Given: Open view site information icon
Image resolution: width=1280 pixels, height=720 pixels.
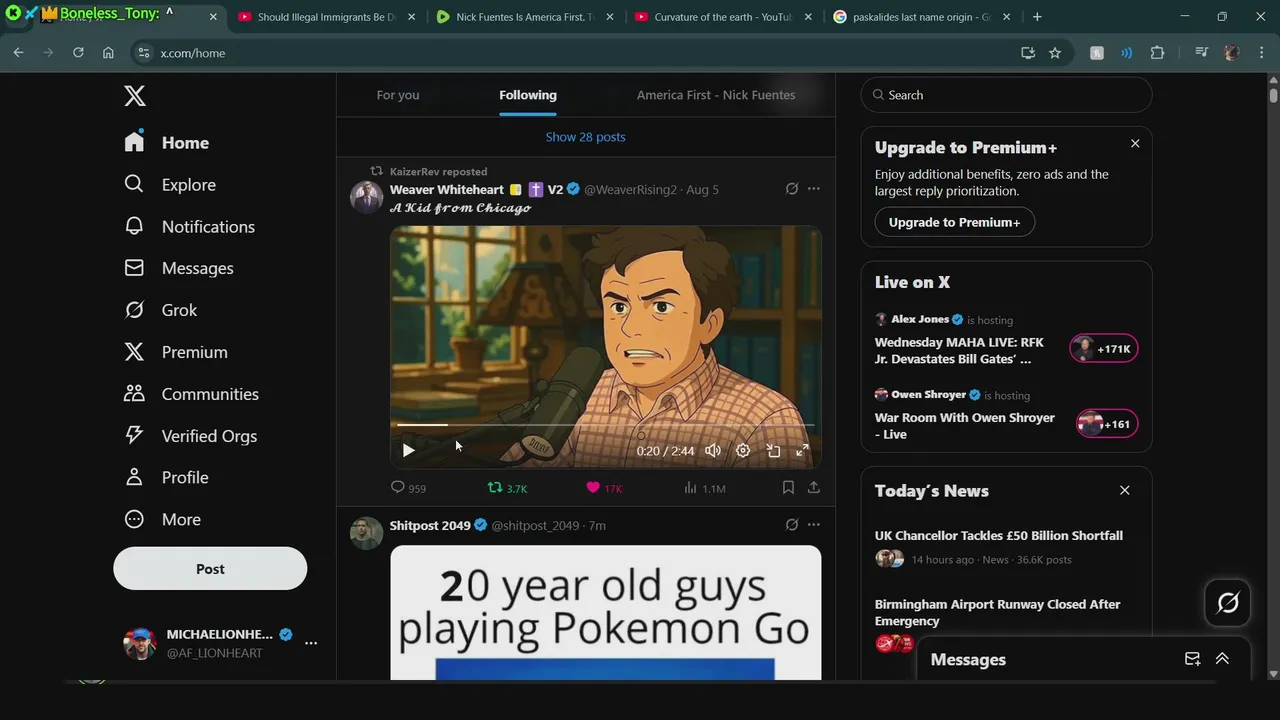Looking at the screenshot, I should (x=143, y=53).
